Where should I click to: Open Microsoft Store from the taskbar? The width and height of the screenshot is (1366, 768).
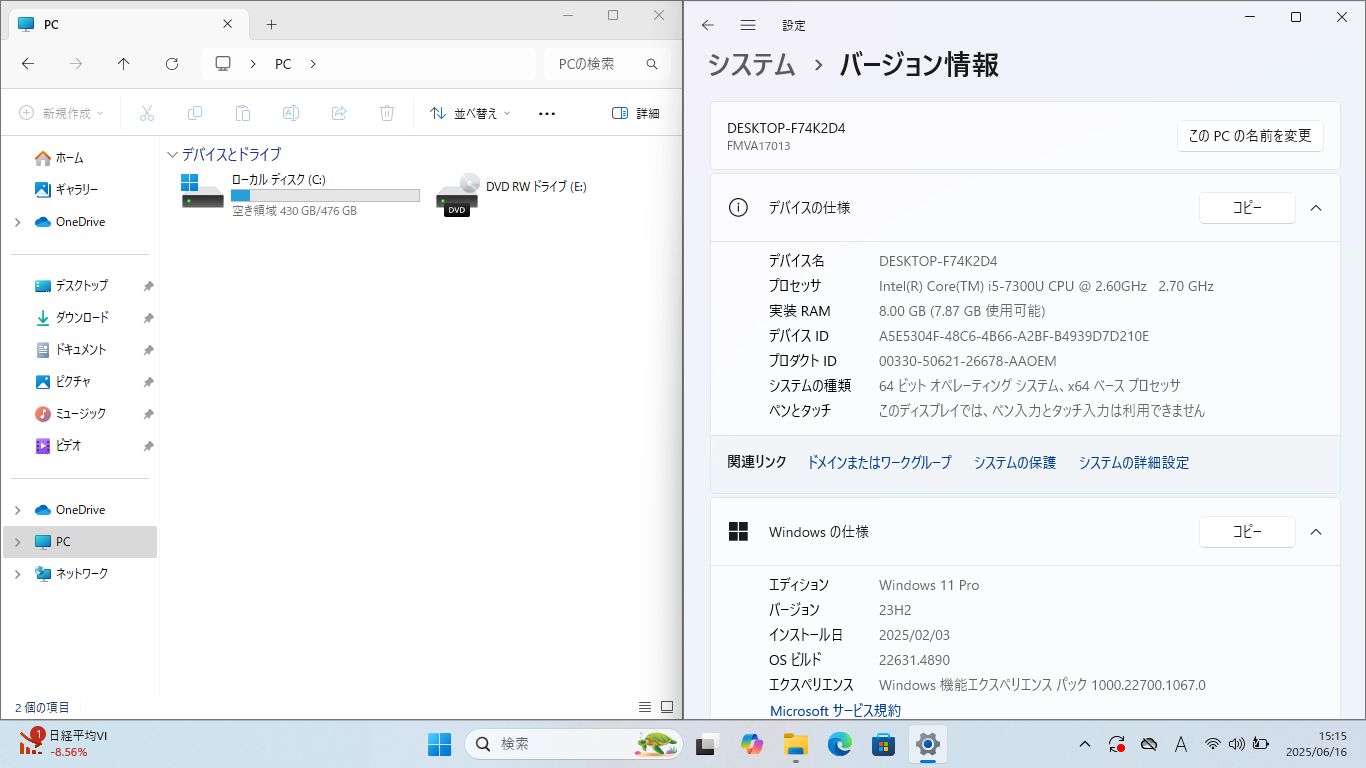(883, 744)
